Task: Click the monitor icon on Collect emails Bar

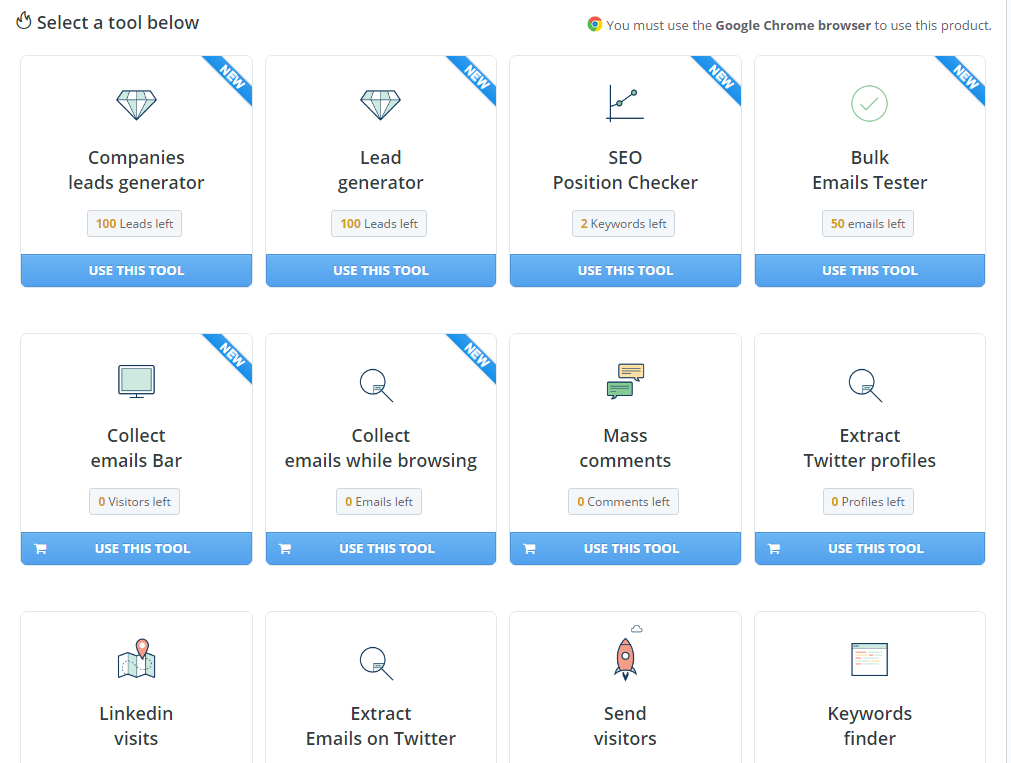Action: pos(136,381)
